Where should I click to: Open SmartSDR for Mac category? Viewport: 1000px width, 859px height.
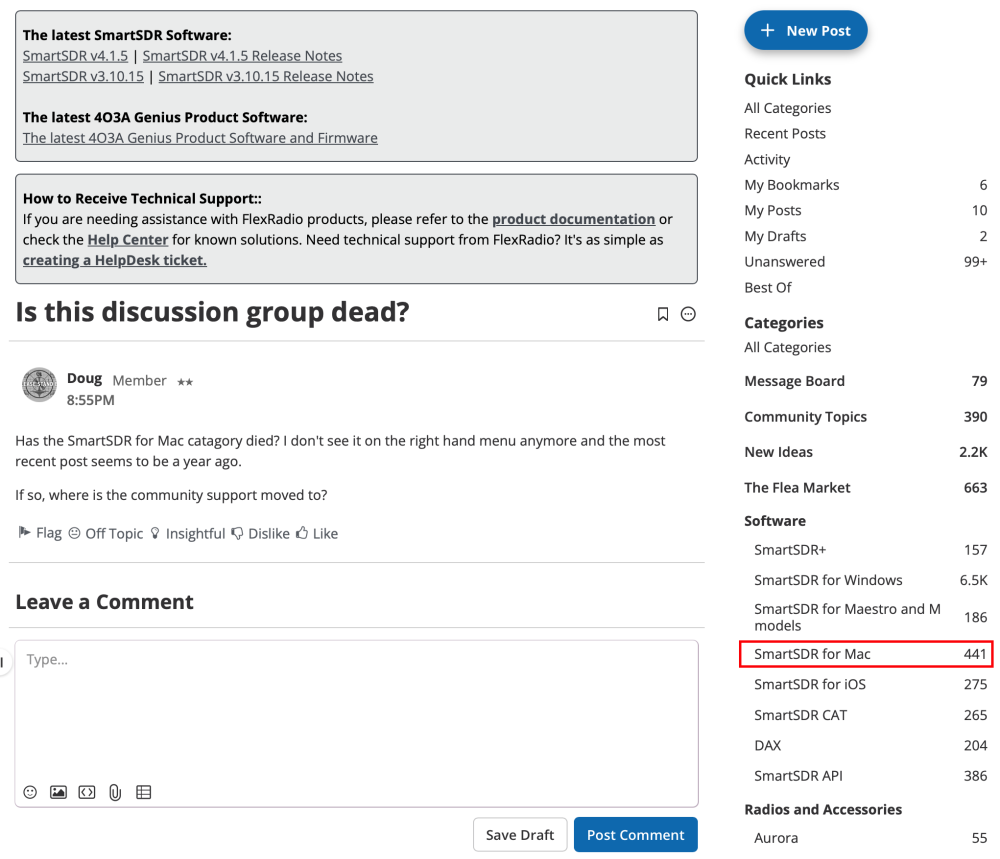866,654
